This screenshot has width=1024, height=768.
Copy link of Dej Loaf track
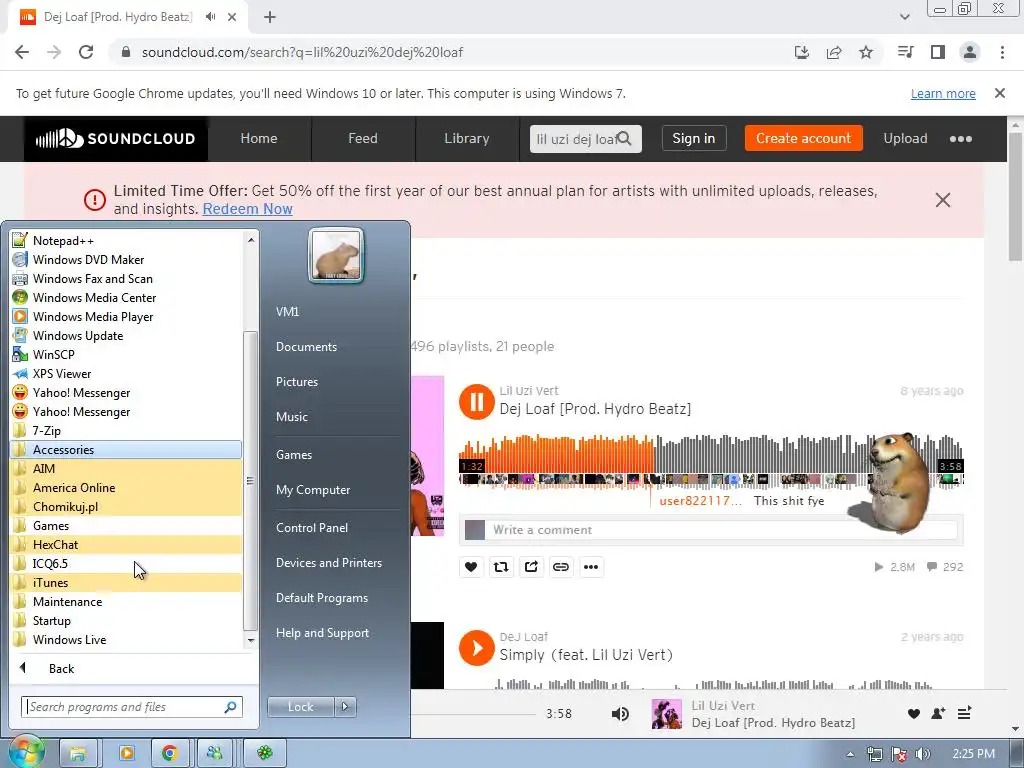pos(561,567)
